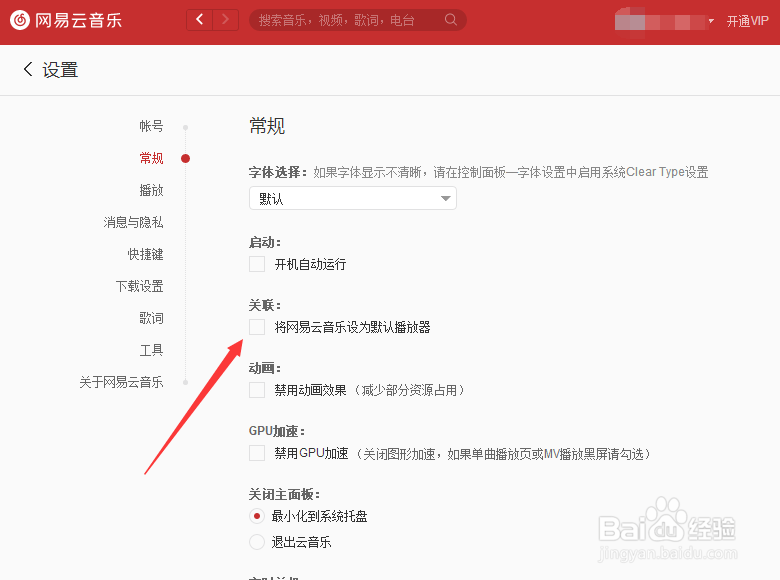Screen dimensions: 780x580
Task: Open the 默认 font selection dropdown
Action: (353, 198)
